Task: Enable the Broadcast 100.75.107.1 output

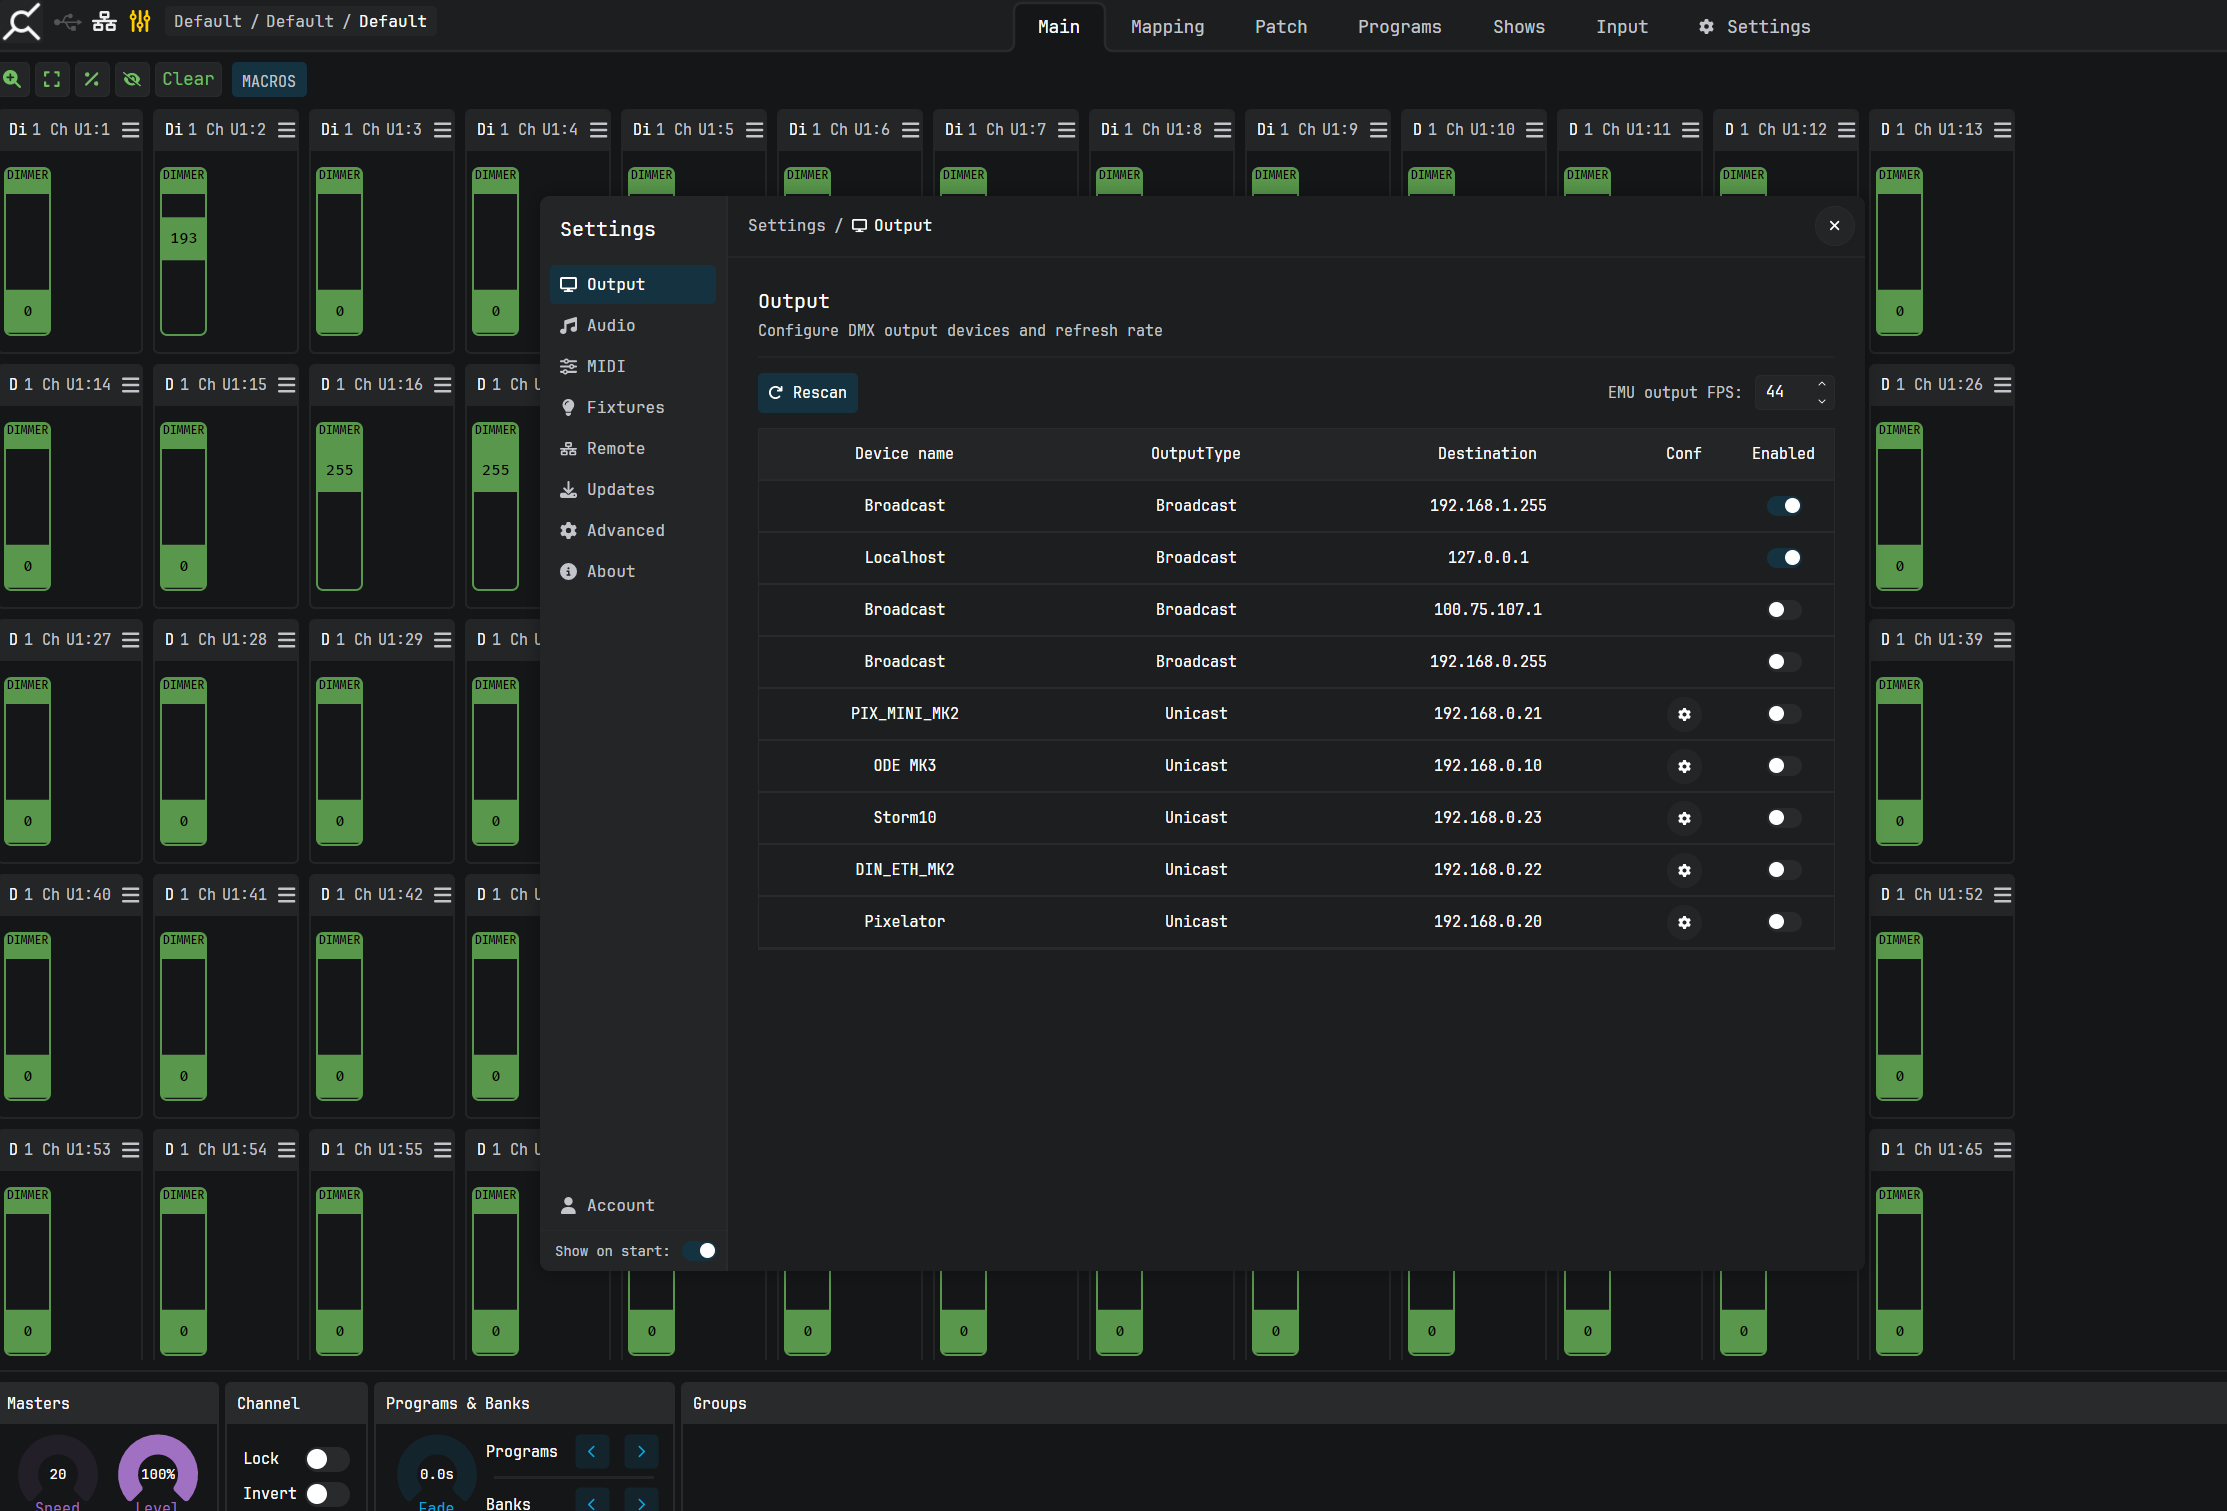Action: pos(1784,610)
